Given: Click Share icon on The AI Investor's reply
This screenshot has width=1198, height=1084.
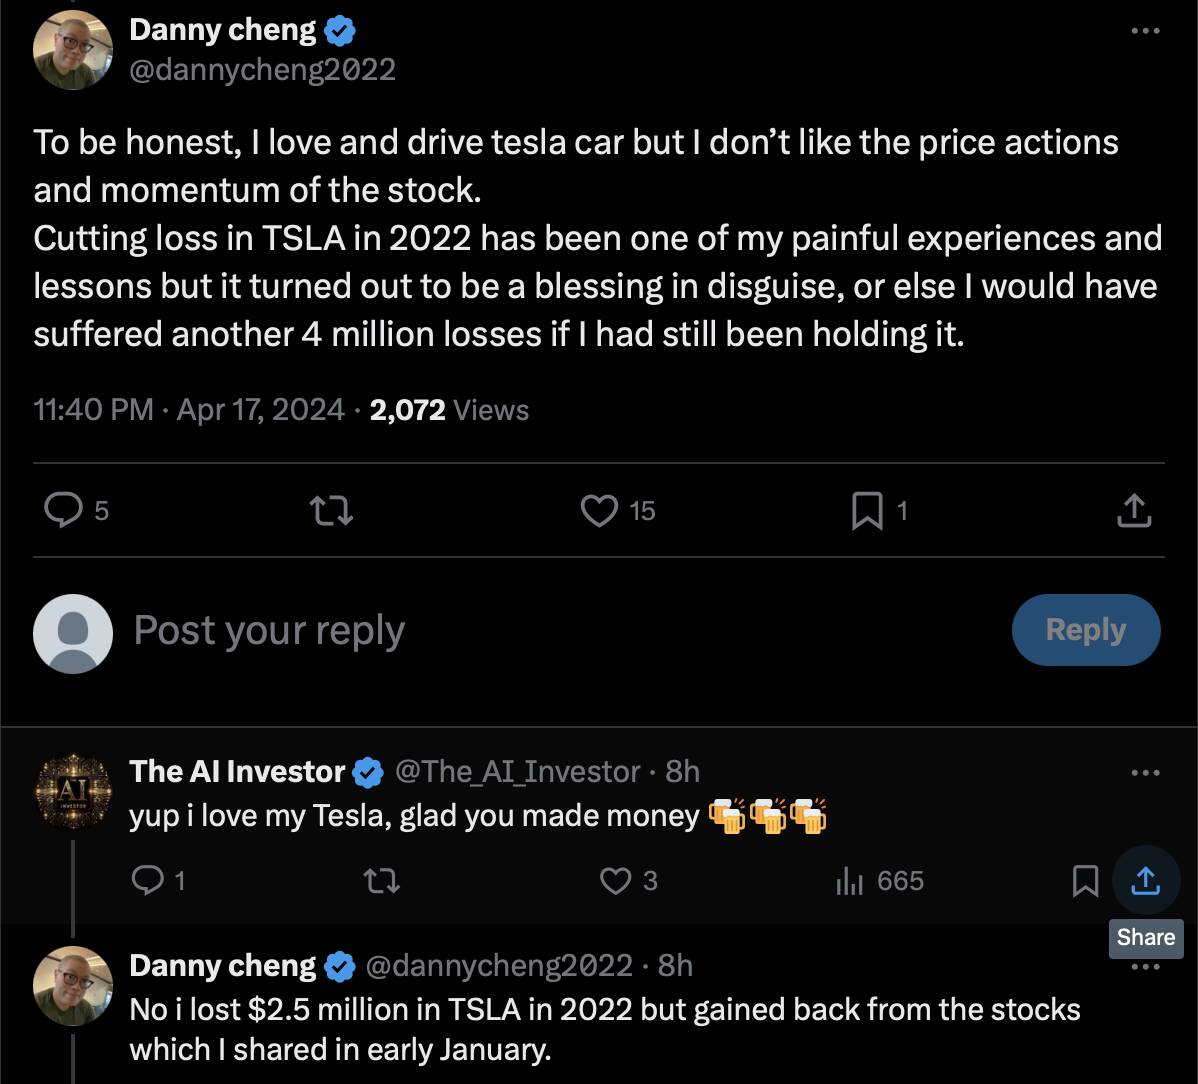Looking at the screenshot, I should tap(1145, 880).
